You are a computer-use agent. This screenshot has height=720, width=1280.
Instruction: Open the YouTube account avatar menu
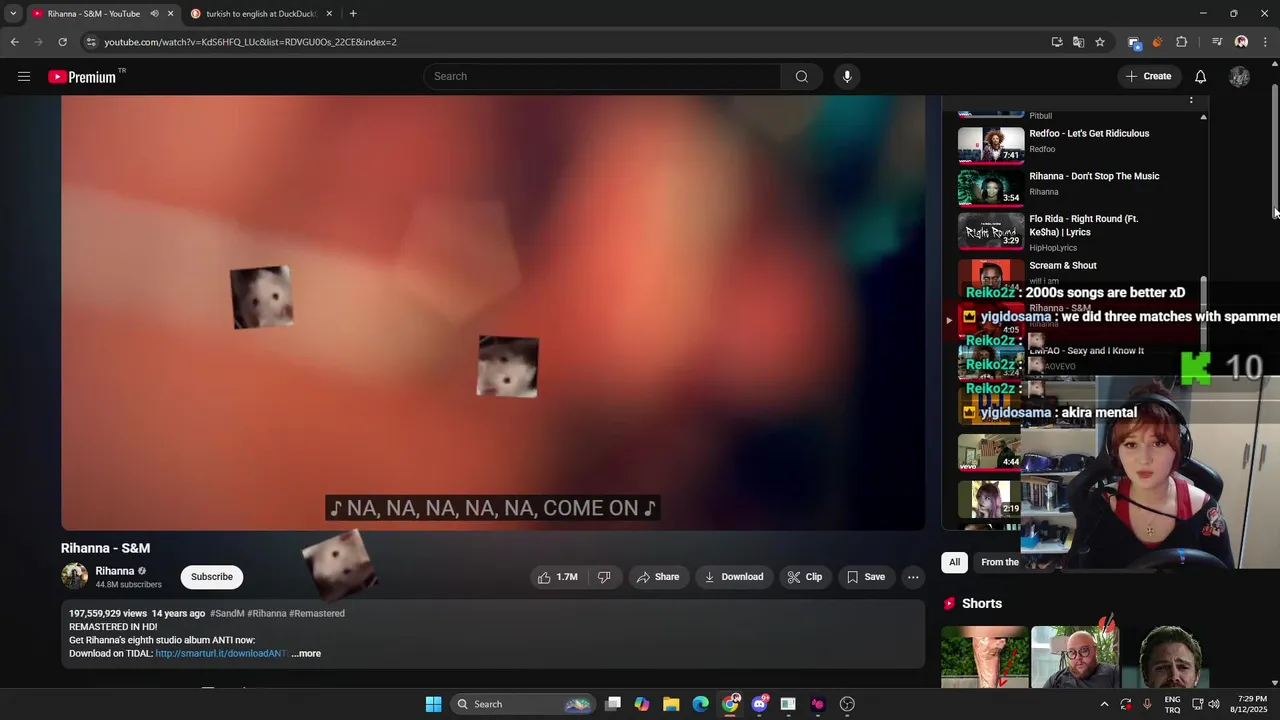click(1239, 76)
